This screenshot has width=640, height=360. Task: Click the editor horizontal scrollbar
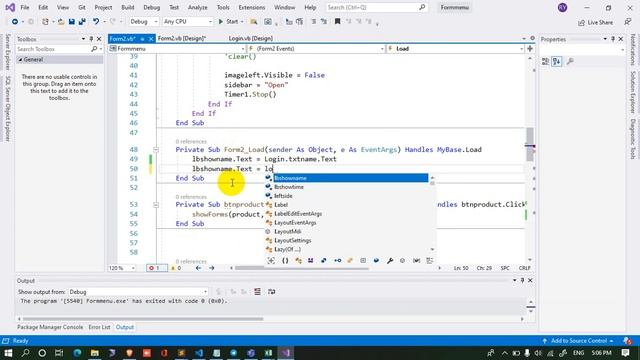[302, 268]
